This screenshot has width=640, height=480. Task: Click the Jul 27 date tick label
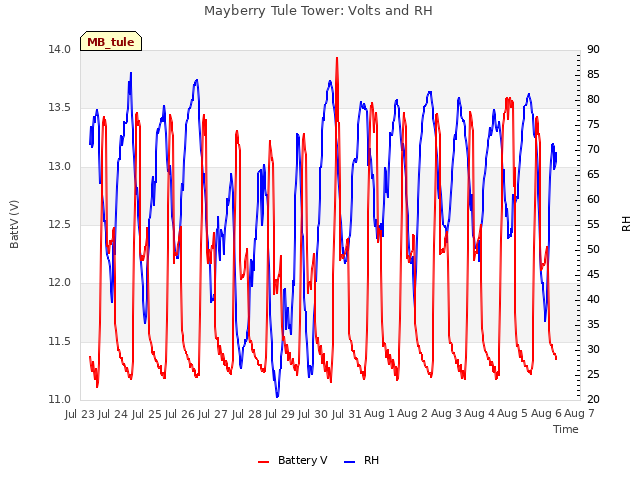[213, 414]
